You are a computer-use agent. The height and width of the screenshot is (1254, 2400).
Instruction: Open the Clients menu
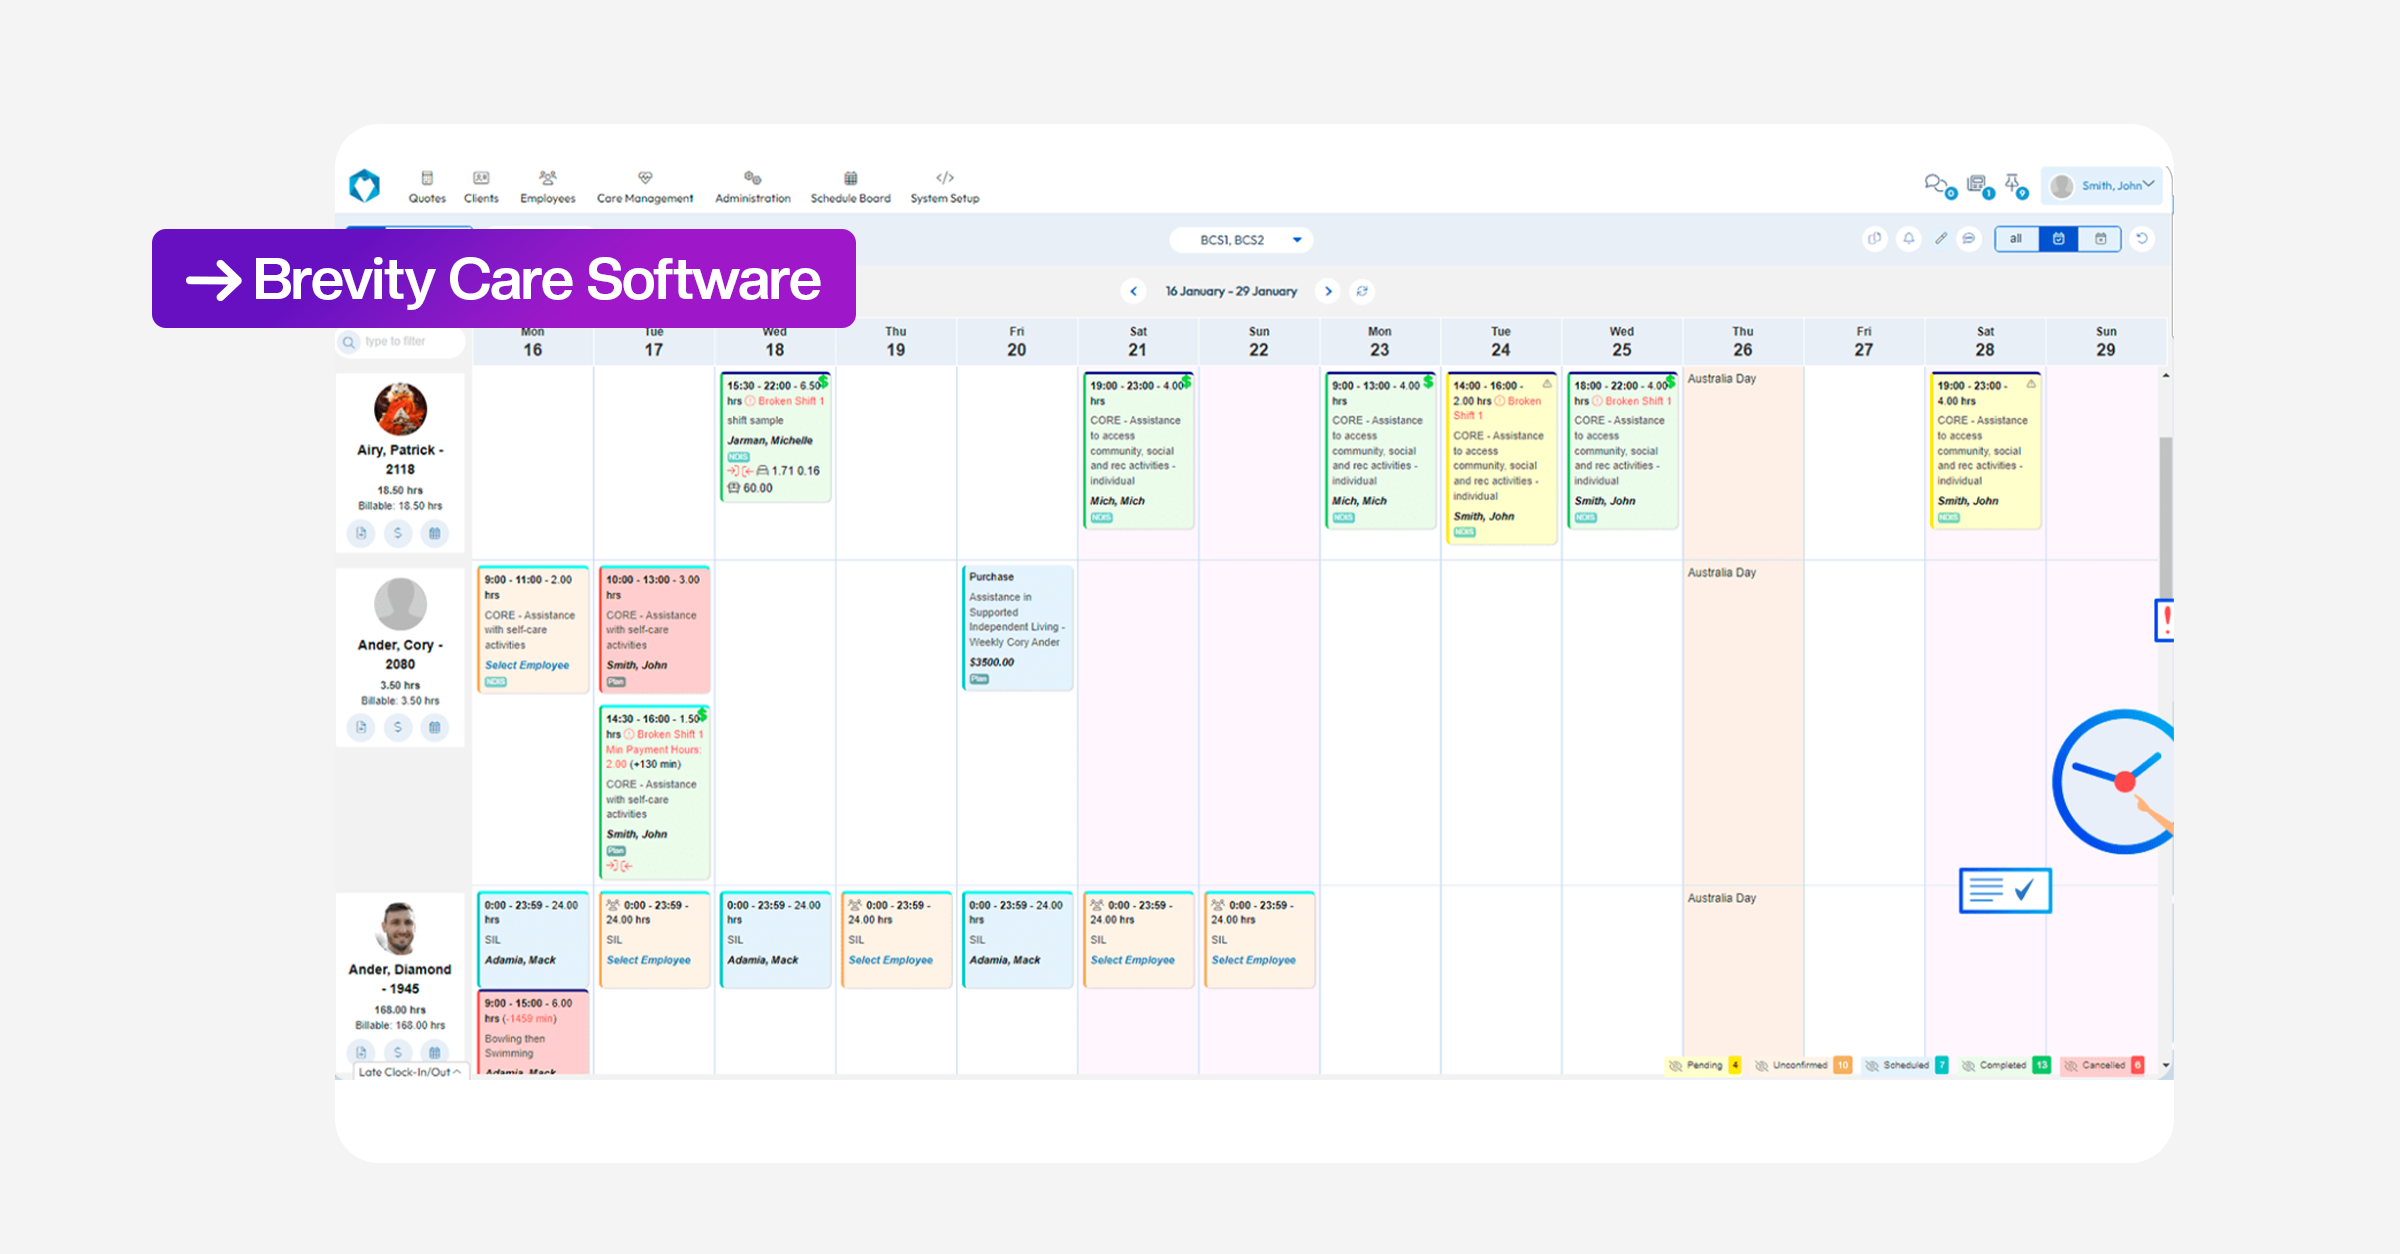click(481, 187)
